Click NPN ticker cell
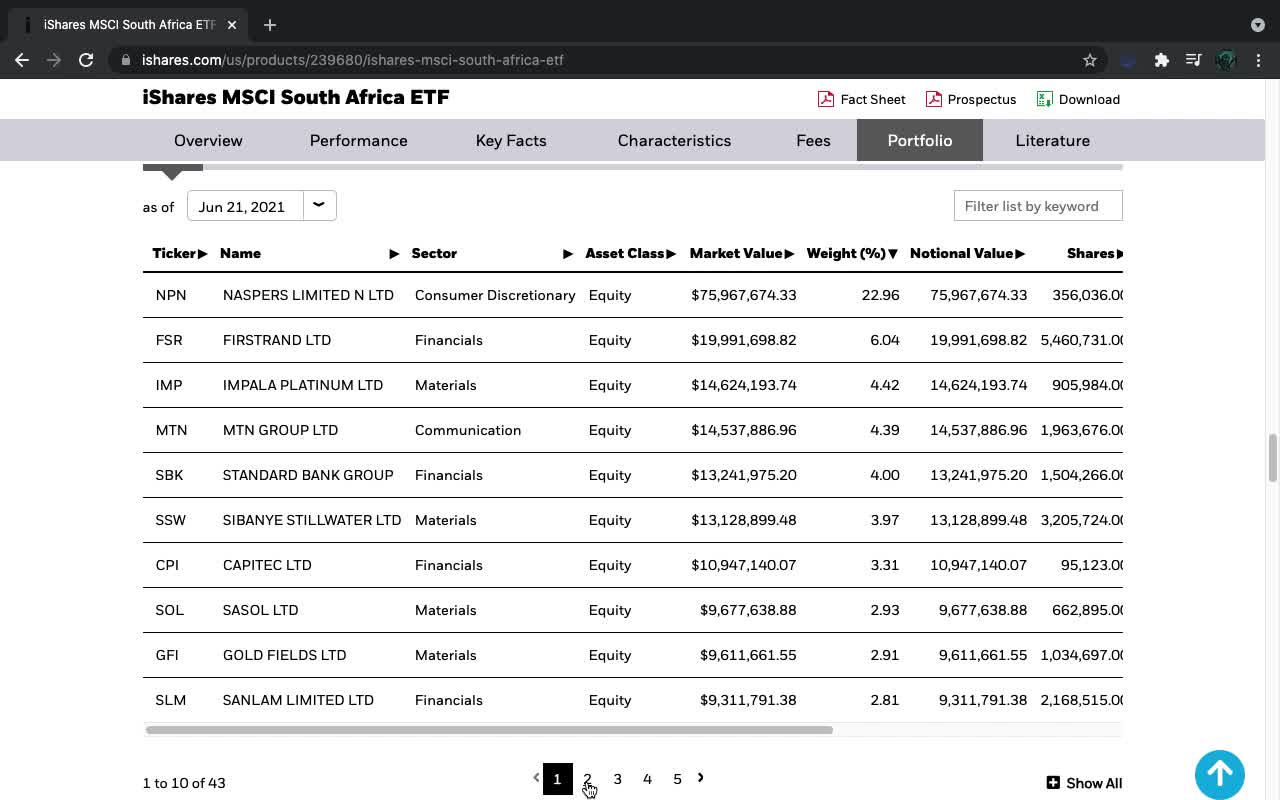Screen dimensions: 1280x800 click(x=171, y=295)
